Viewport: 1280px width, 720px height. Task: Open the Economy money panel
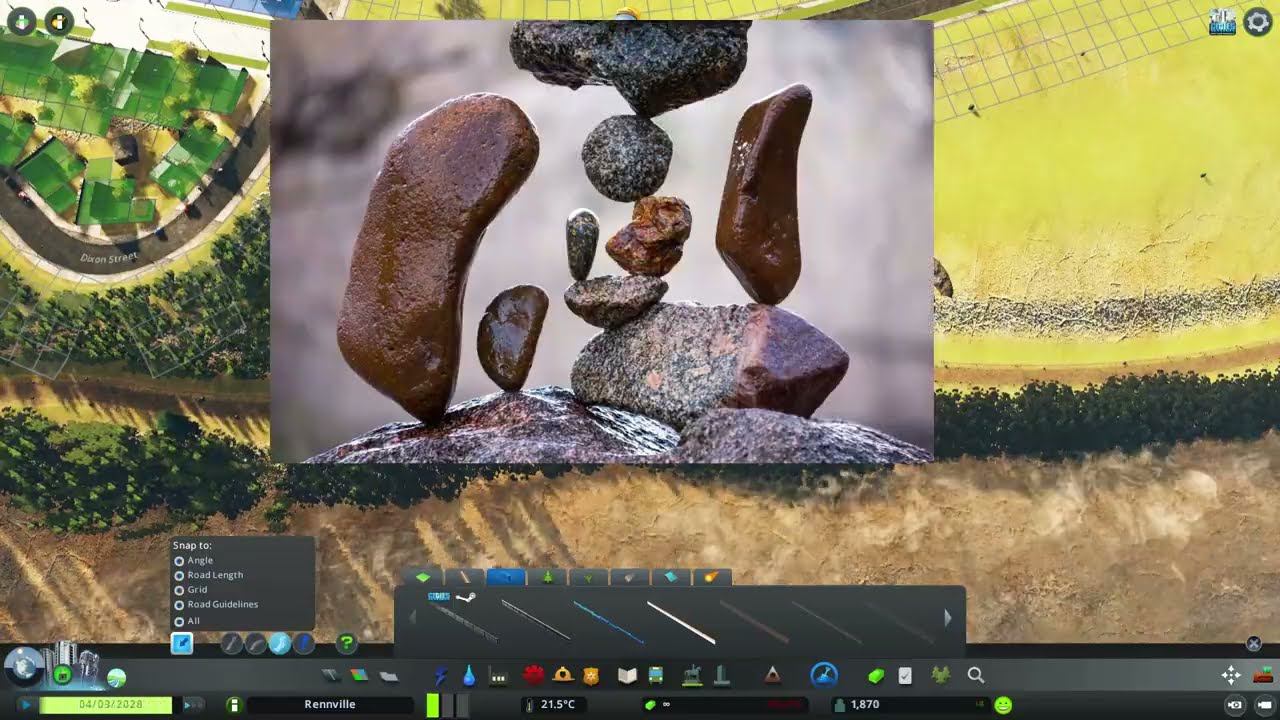pyautogui.click(x=876, y=676)
